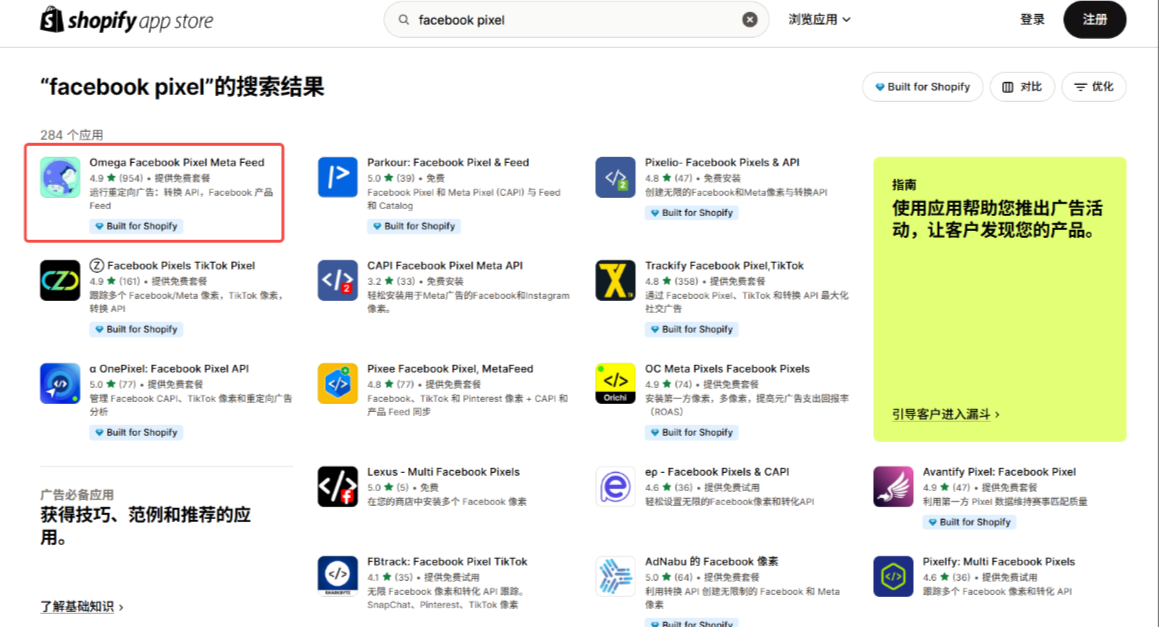Open OC Meta Pixels Facebook Pixels title

coord(727,368)
